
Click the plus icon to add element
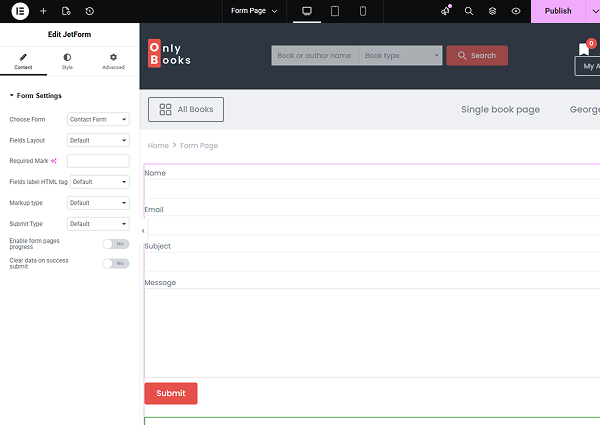[x=43, y=11]
